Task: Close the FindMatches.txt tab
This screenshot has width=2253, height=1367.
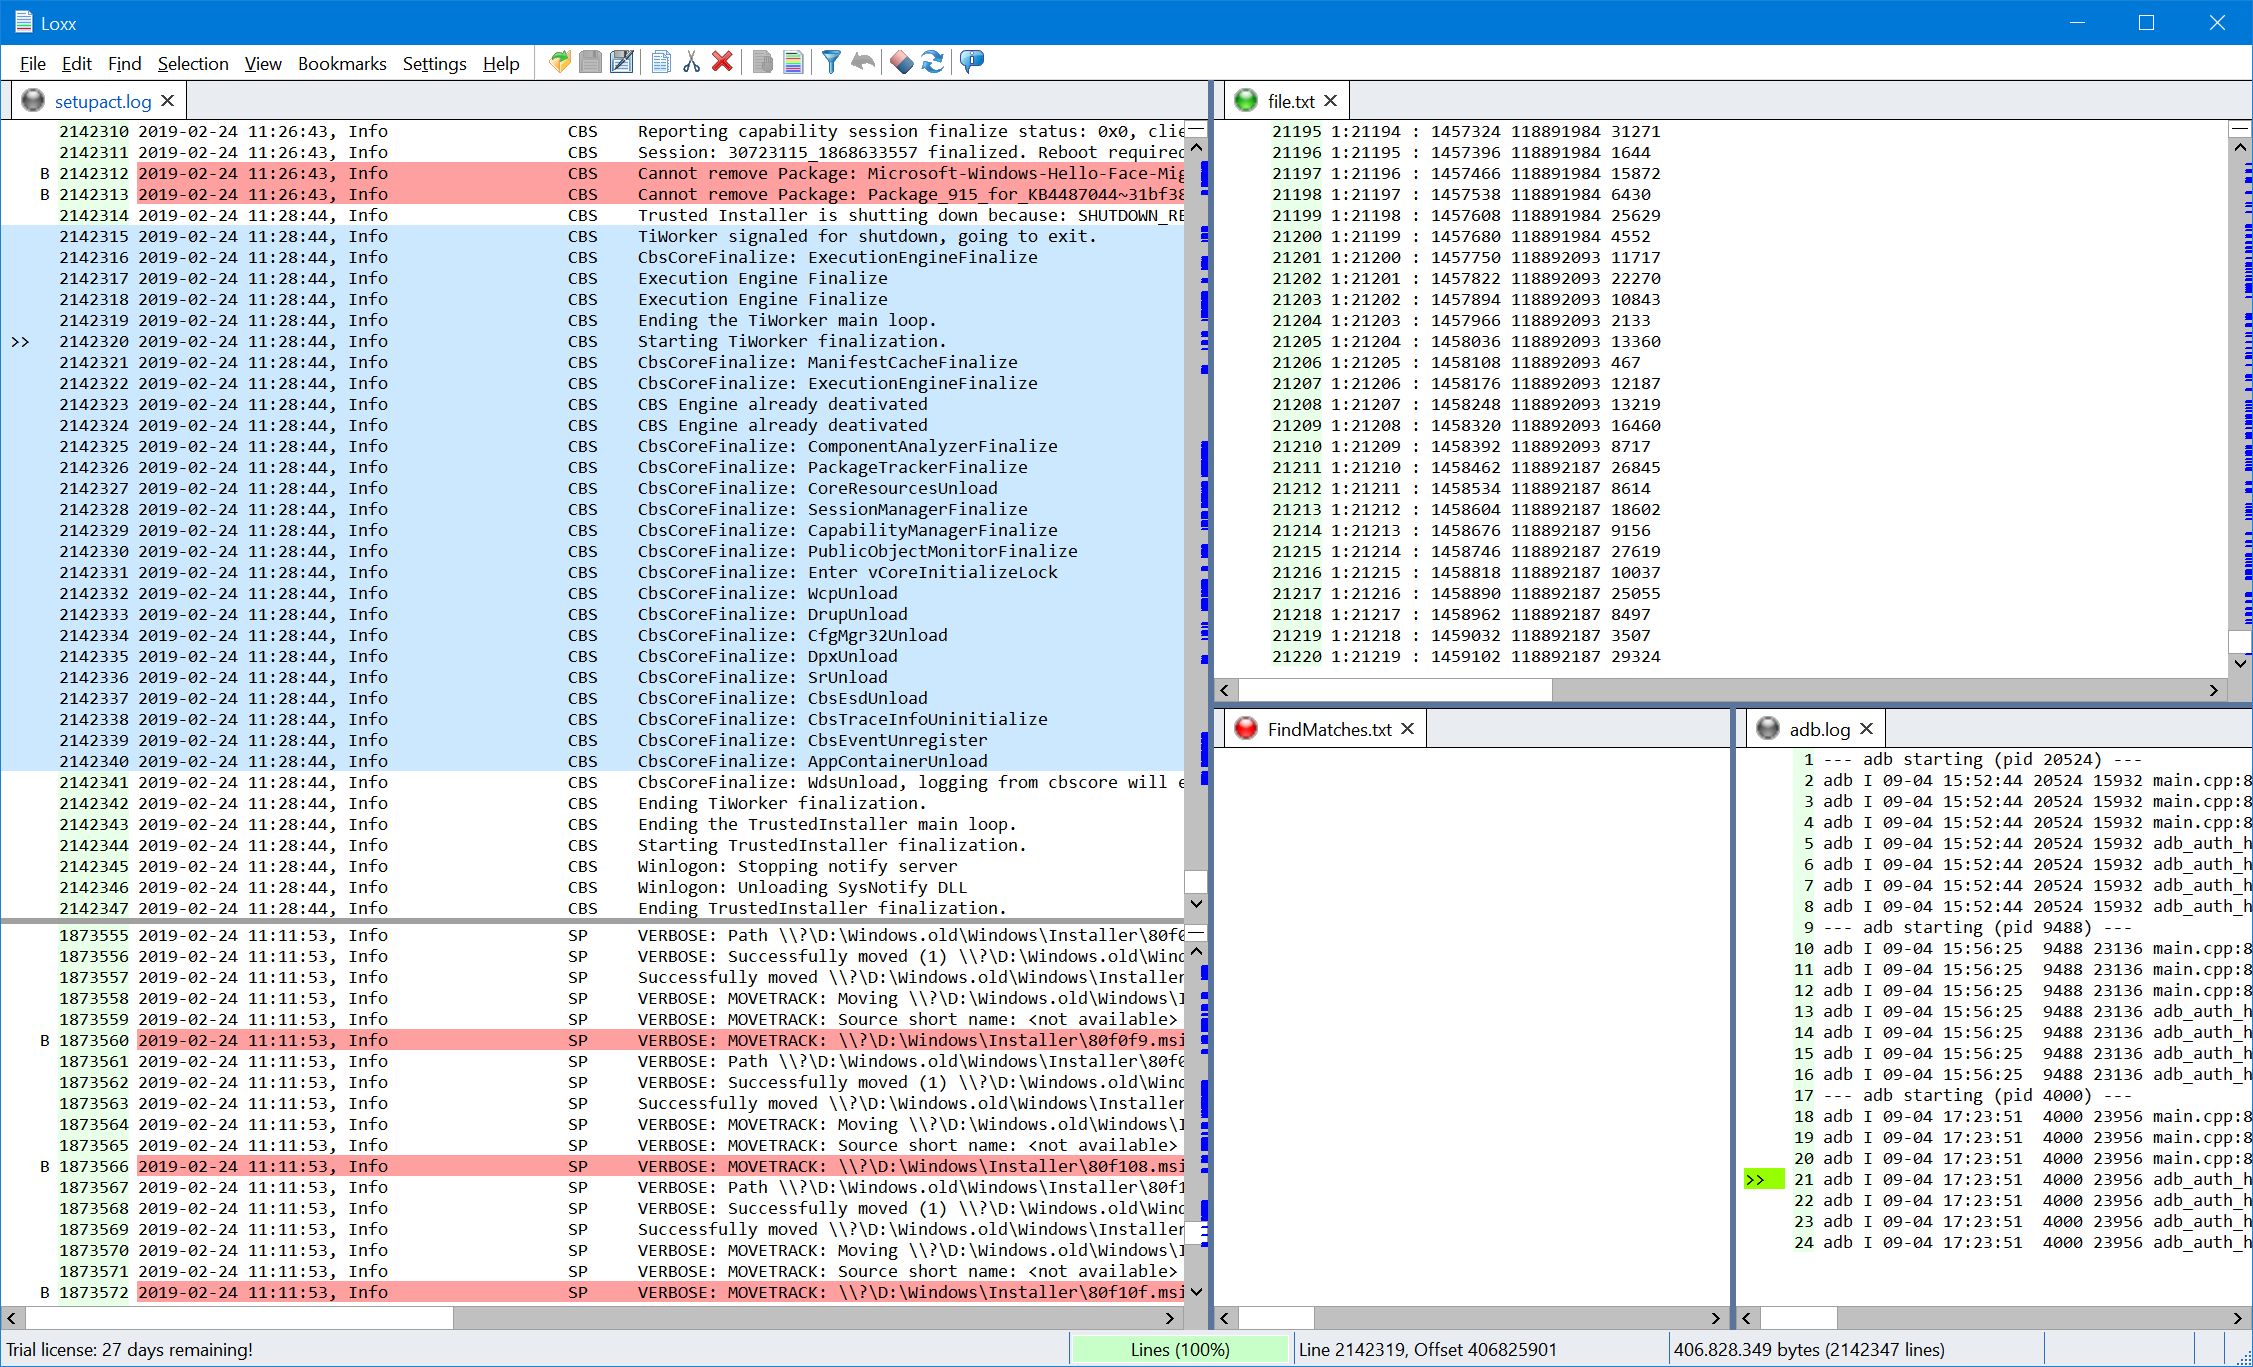Action: [x=1407, y=729]
